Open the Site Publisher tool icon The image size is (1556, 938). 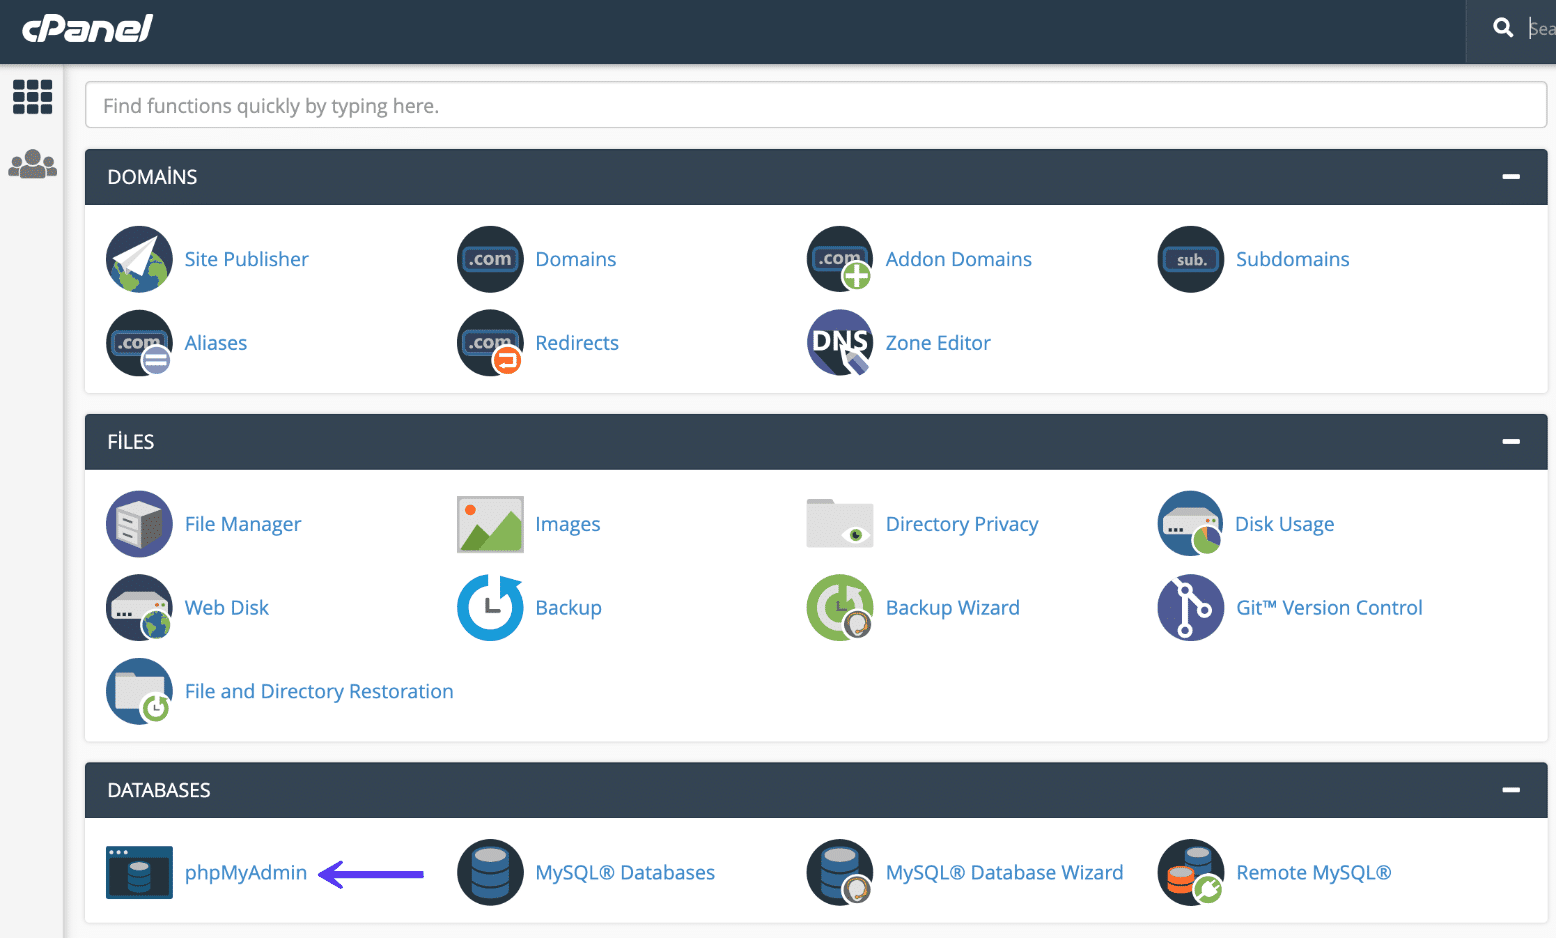(139, 259)
